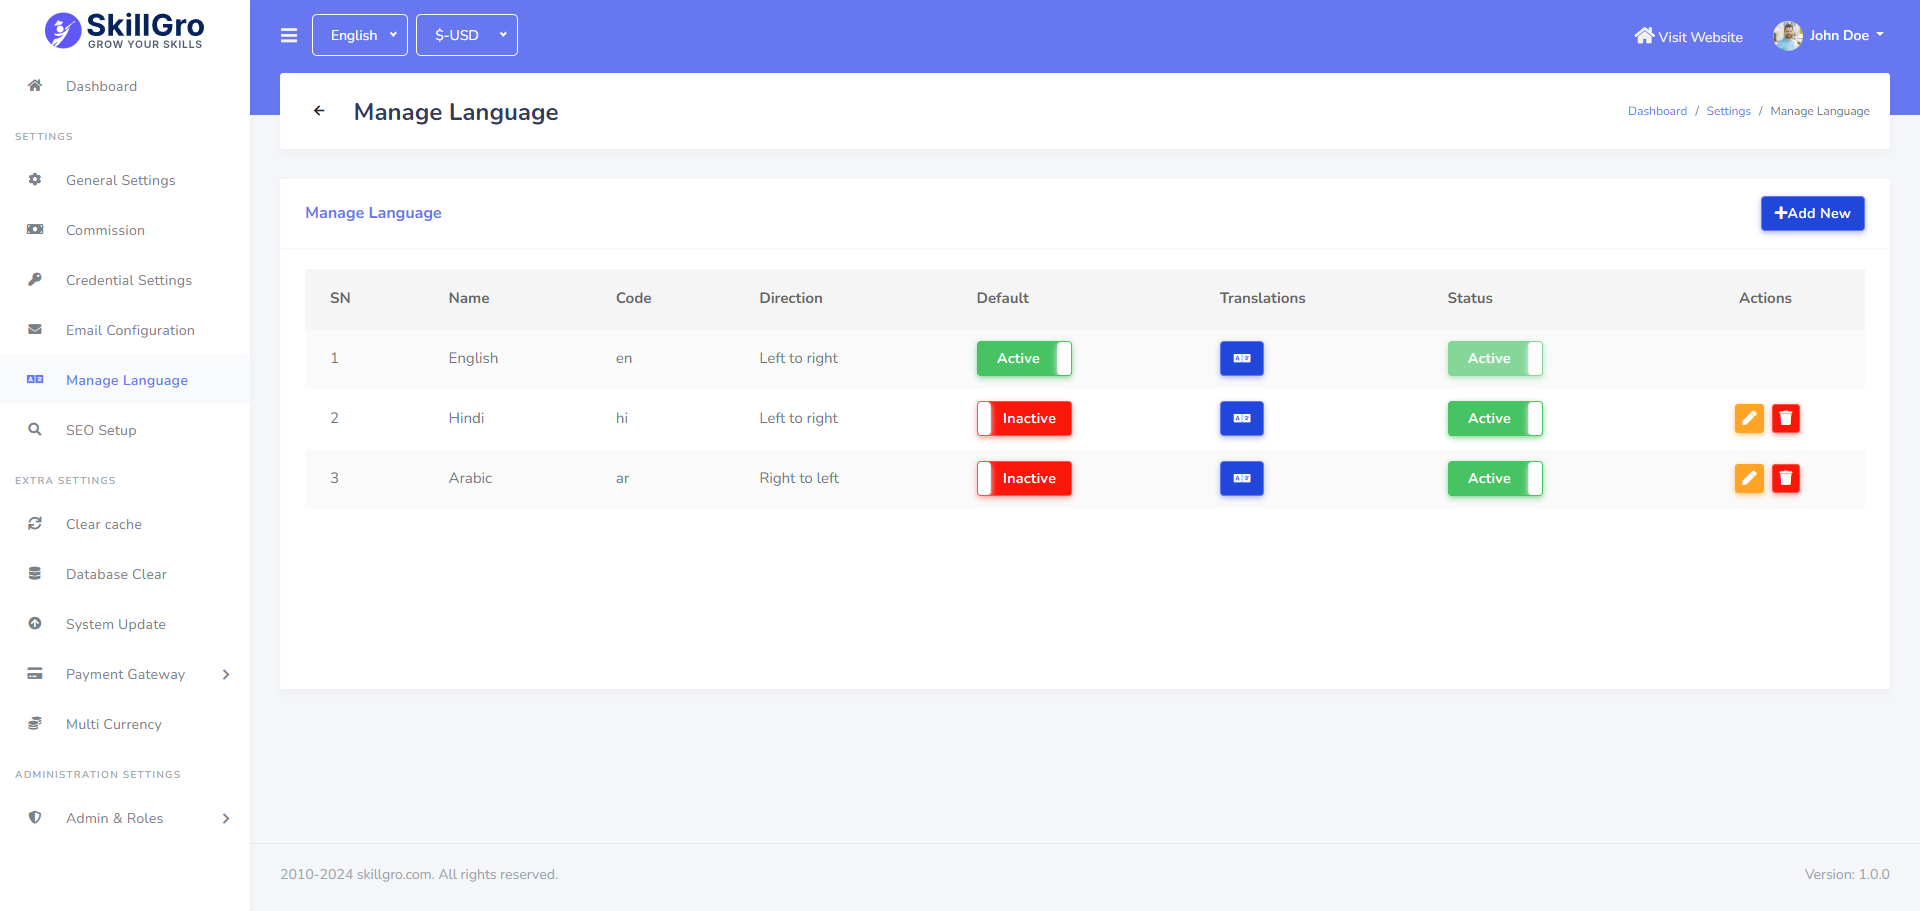1920x911 pixels.
Task: Set Arabic as default language toggle
Action: (1024, 478)
